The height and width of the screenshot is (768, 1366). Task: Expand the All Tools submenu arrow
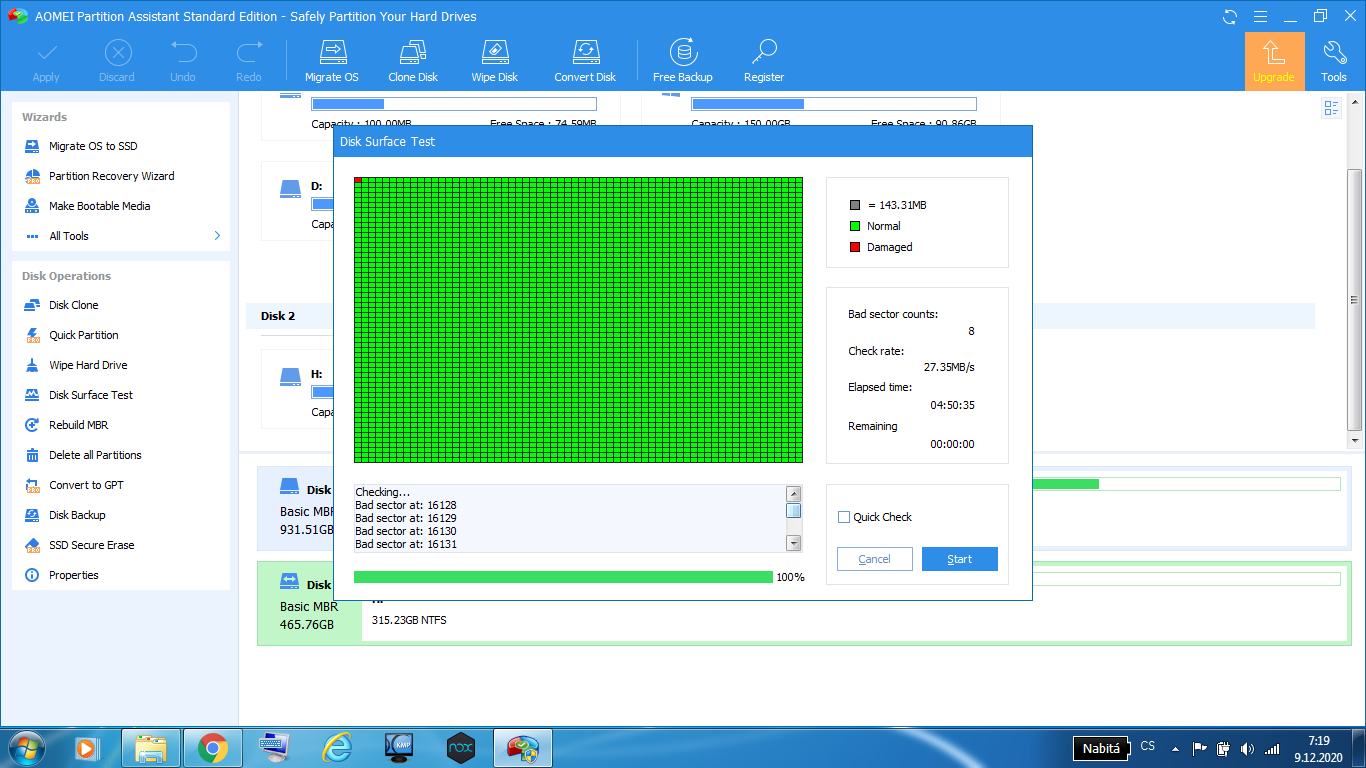coord(217,236)
